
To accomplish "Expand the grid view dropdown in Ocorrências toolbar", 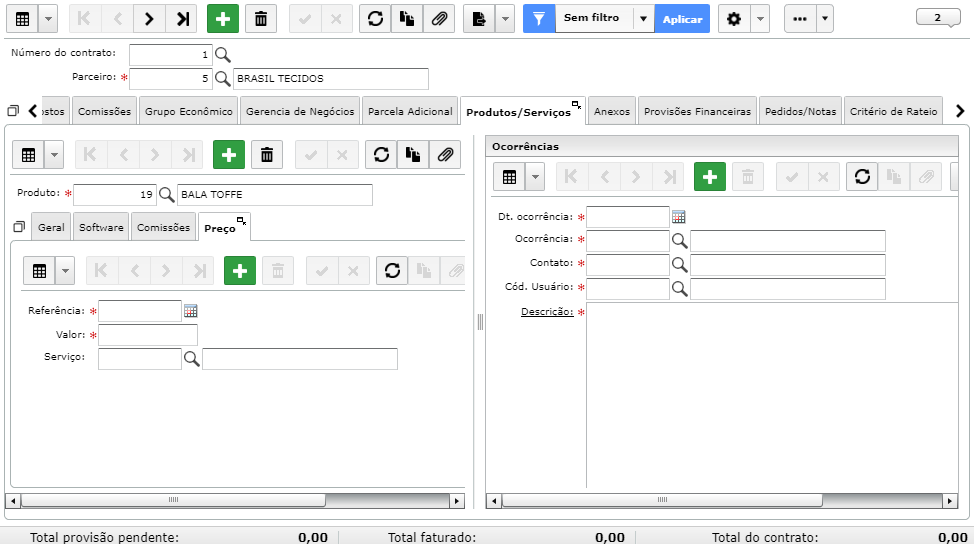I will [535, 177].
